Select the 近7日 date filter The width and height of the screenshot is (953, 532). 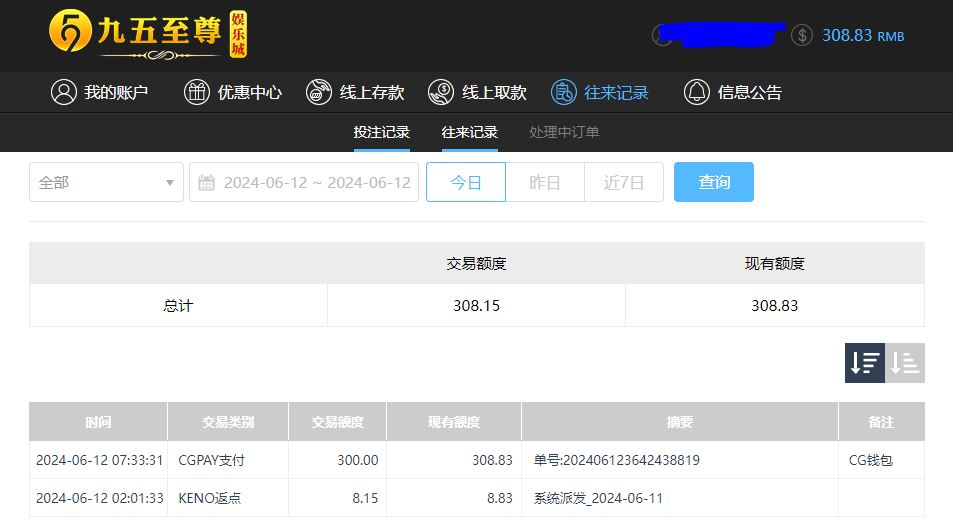click(624, 182)
